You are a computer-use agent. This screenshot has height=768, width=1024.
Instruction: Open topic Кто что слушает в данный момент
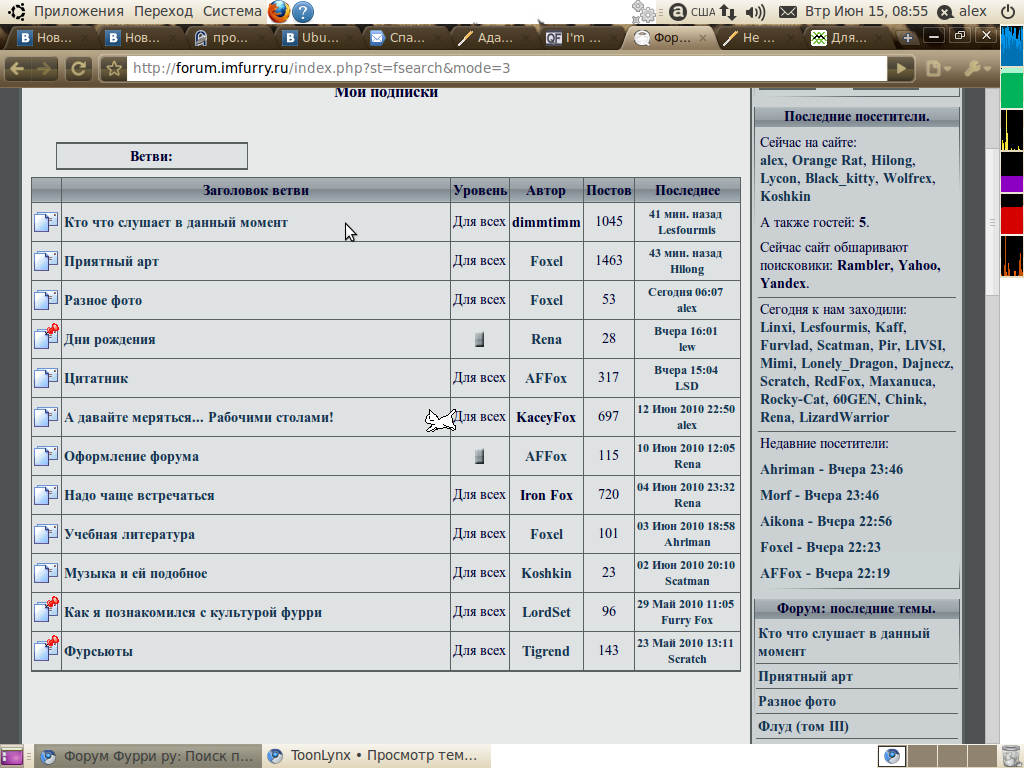(176, 222)
